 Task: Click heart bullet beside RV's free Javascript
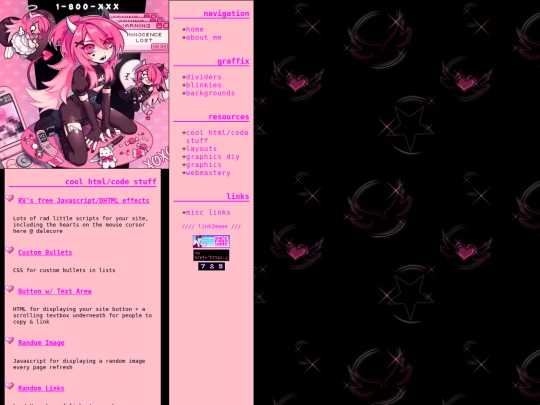click(x=10, y=198)
